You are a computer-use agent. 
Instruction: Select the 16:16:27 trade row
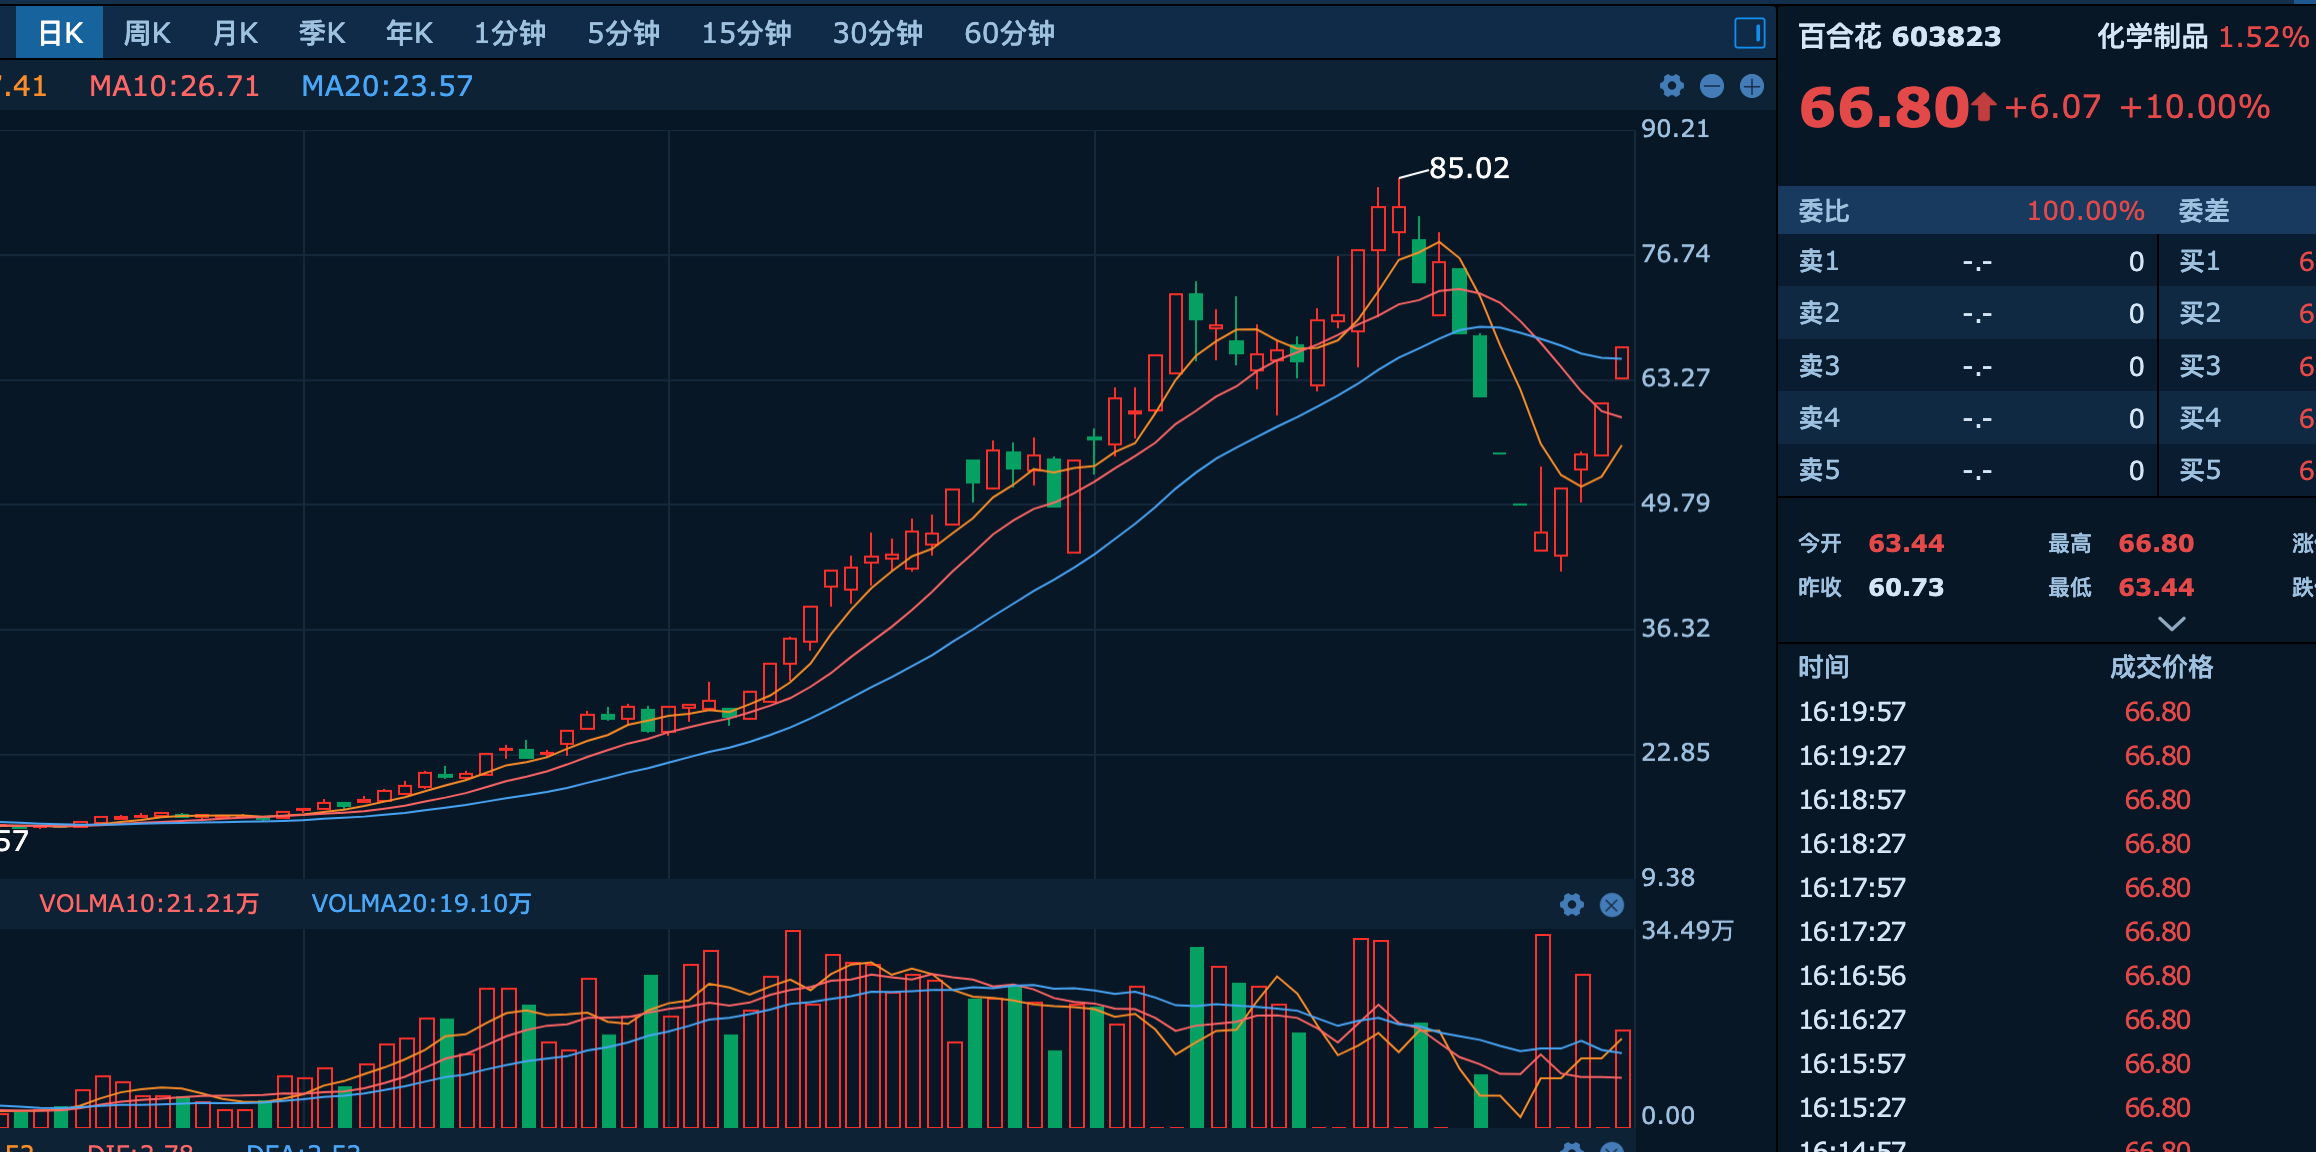(x=2047, y=1020)
